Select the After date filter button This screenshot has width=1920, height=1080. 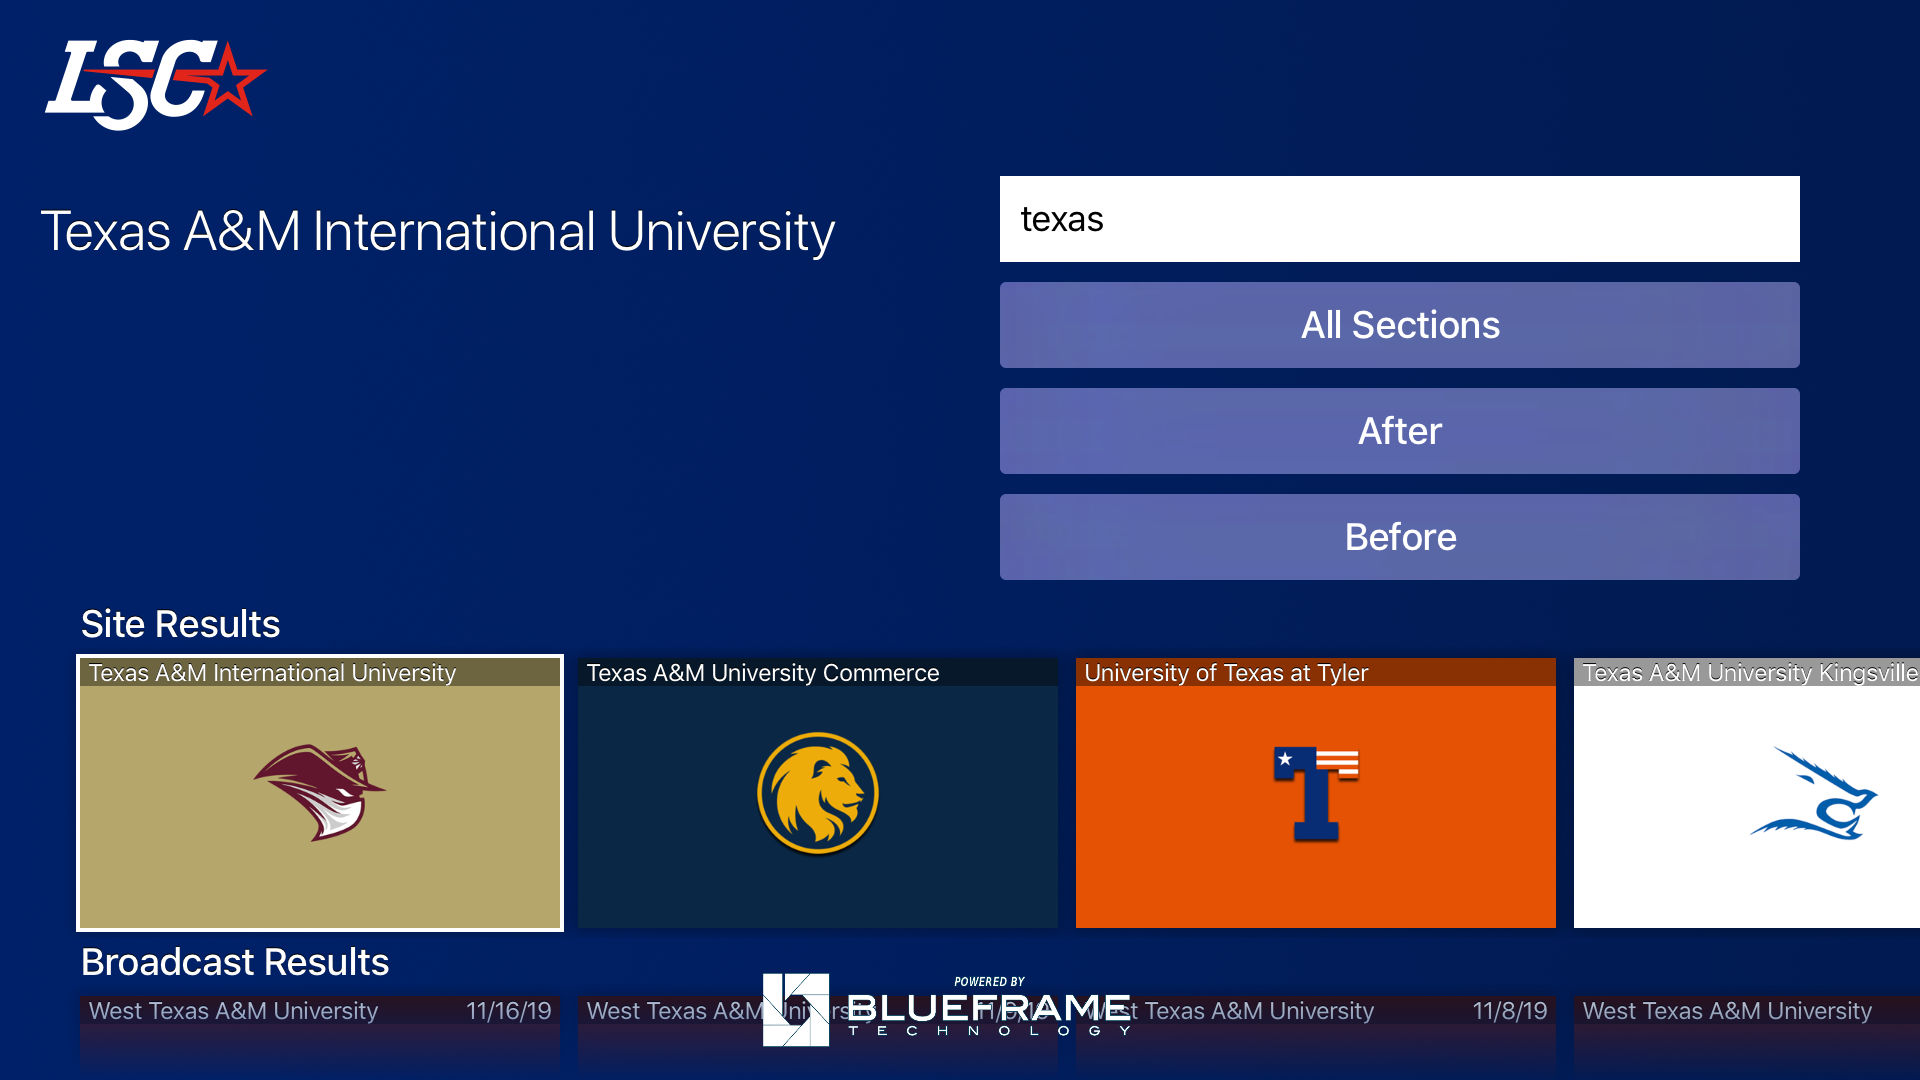1399,431
